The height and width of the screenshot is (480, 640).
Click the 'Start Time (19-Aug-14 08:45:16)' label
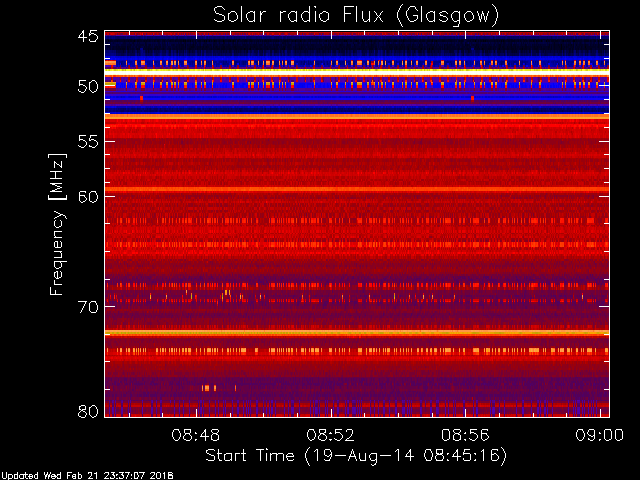(x=356, y=455)
